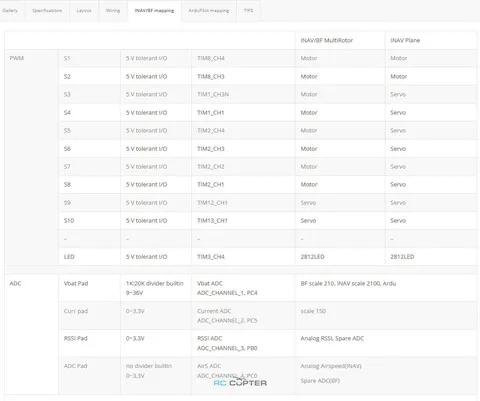Click Motor in S1 row MultiRotor column
This screenshot has width=480, height=401.
click(309, 58)
